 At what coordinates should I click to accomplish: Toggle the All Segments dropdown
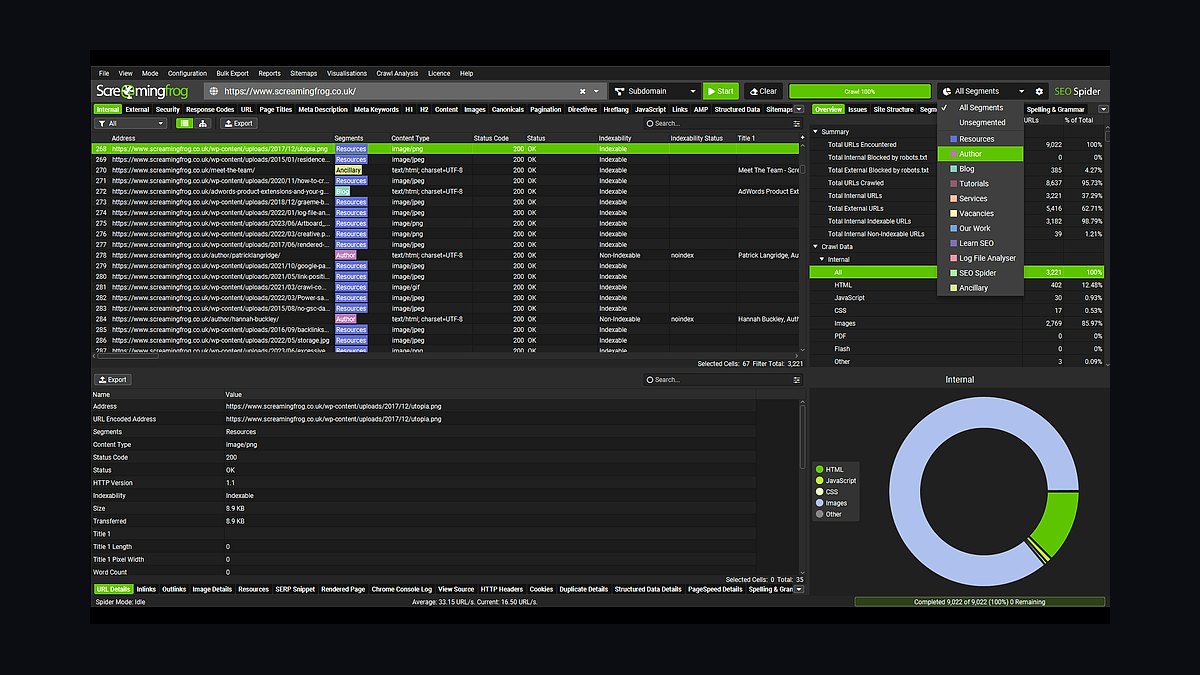(983, 91)
